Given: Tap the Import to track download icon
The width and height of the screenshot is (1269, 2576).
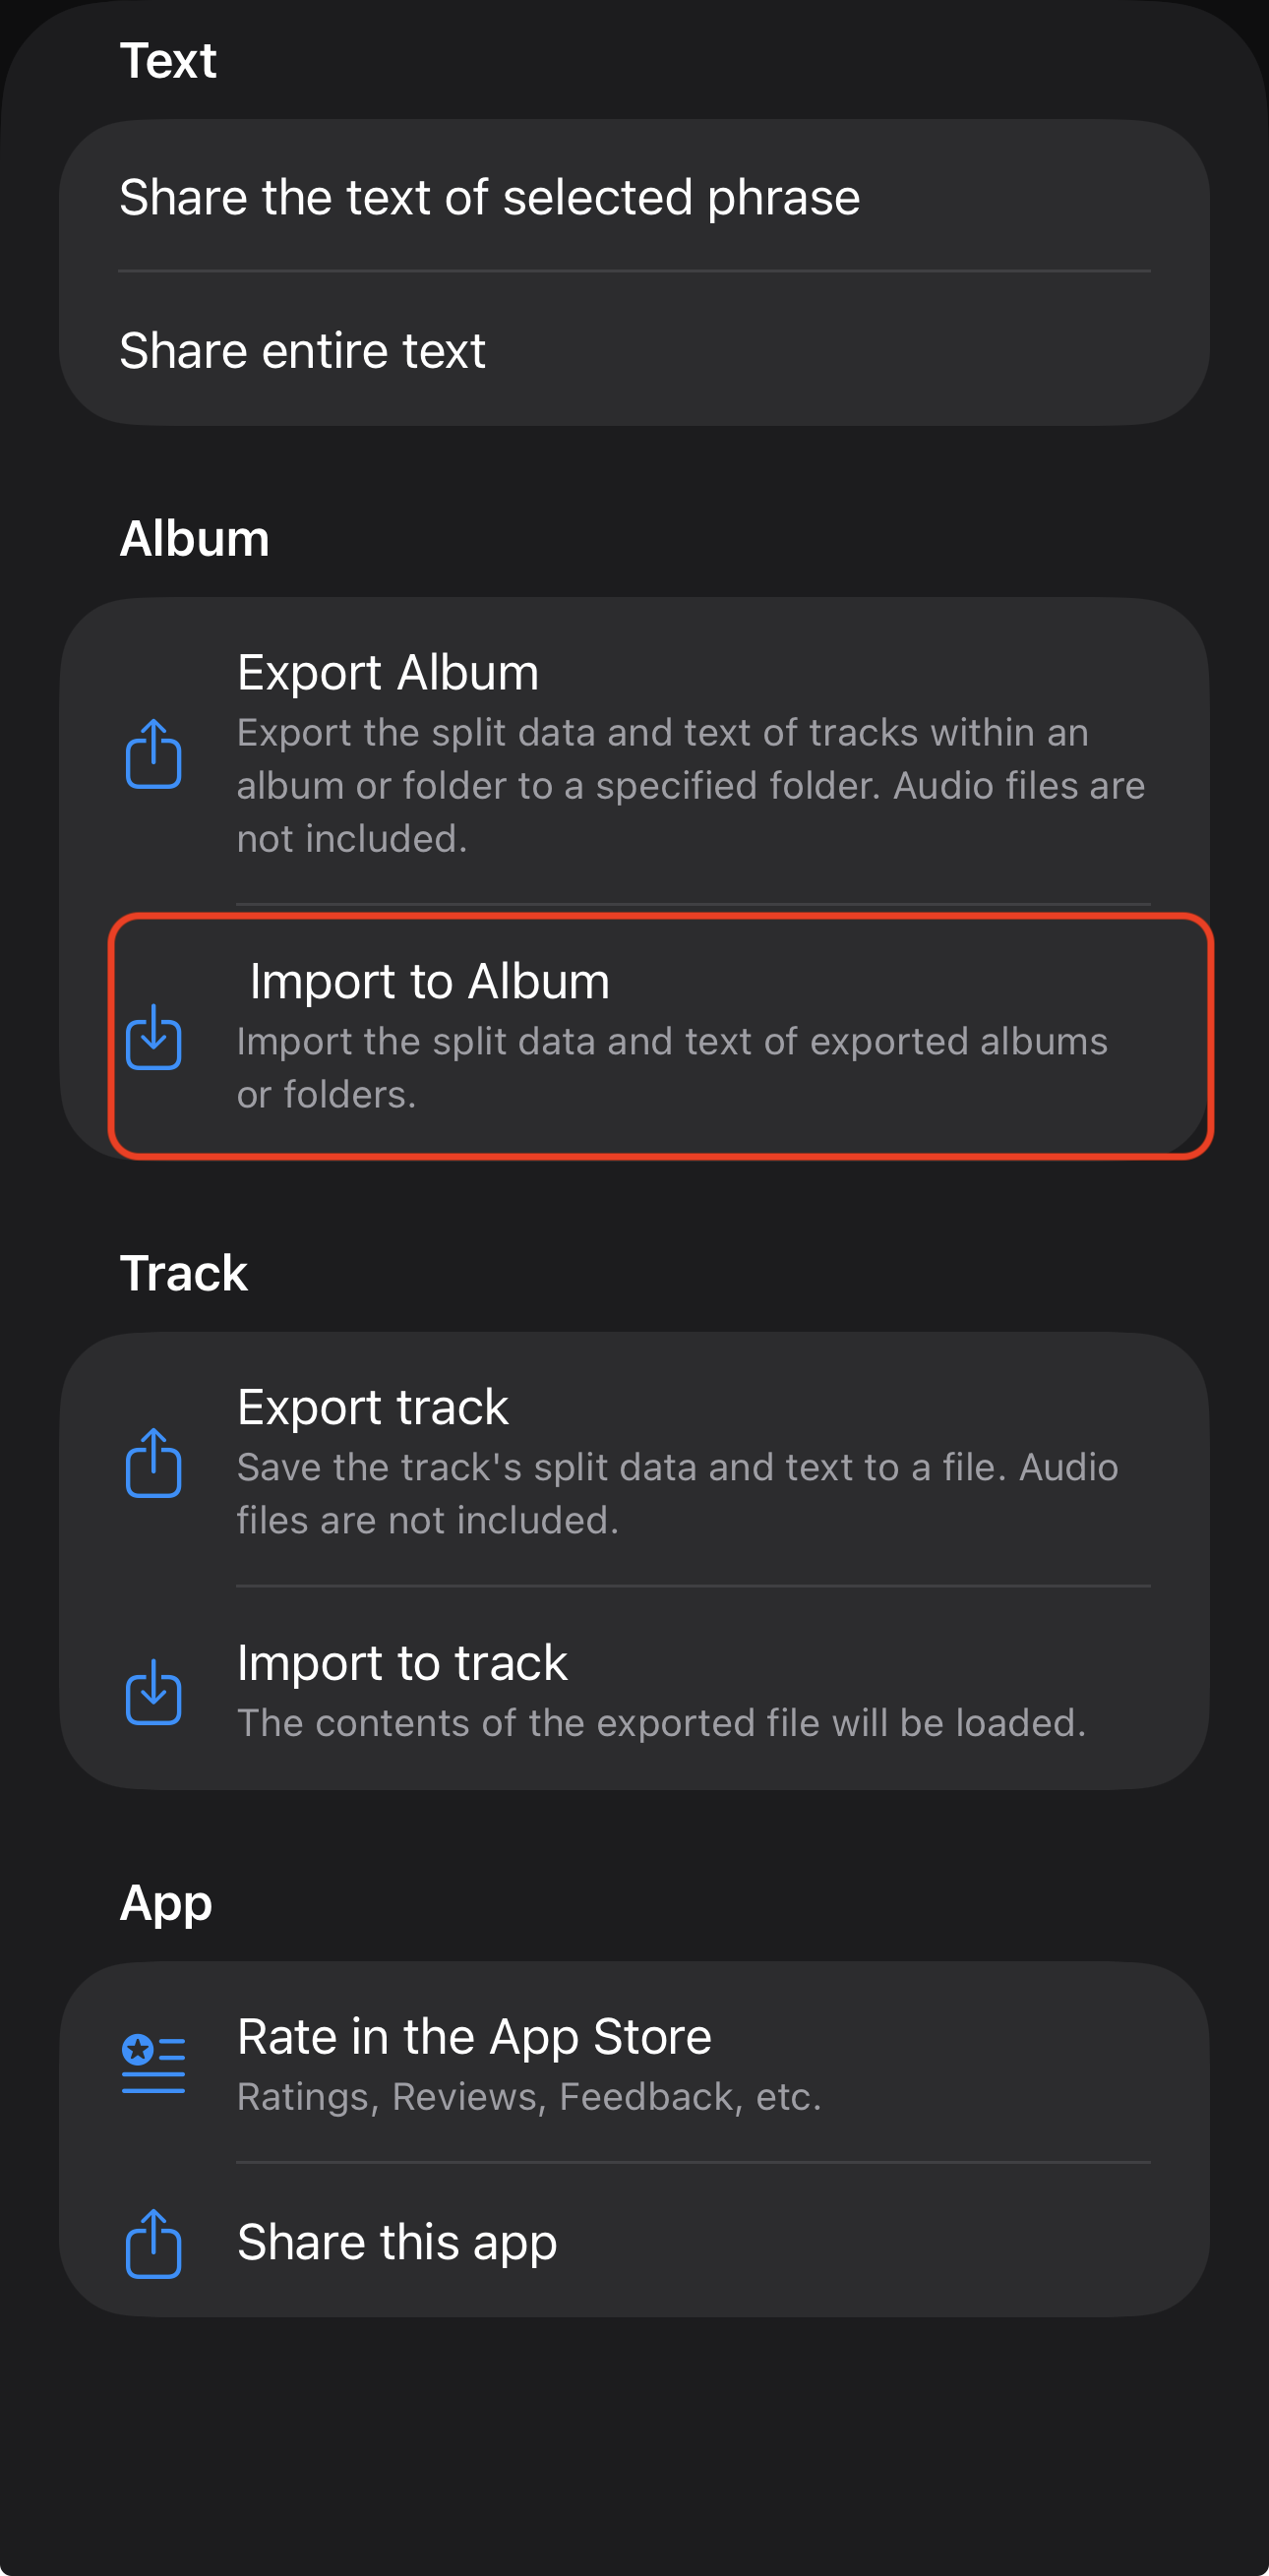Looking at the screenshot, I should pos(153,1692).
